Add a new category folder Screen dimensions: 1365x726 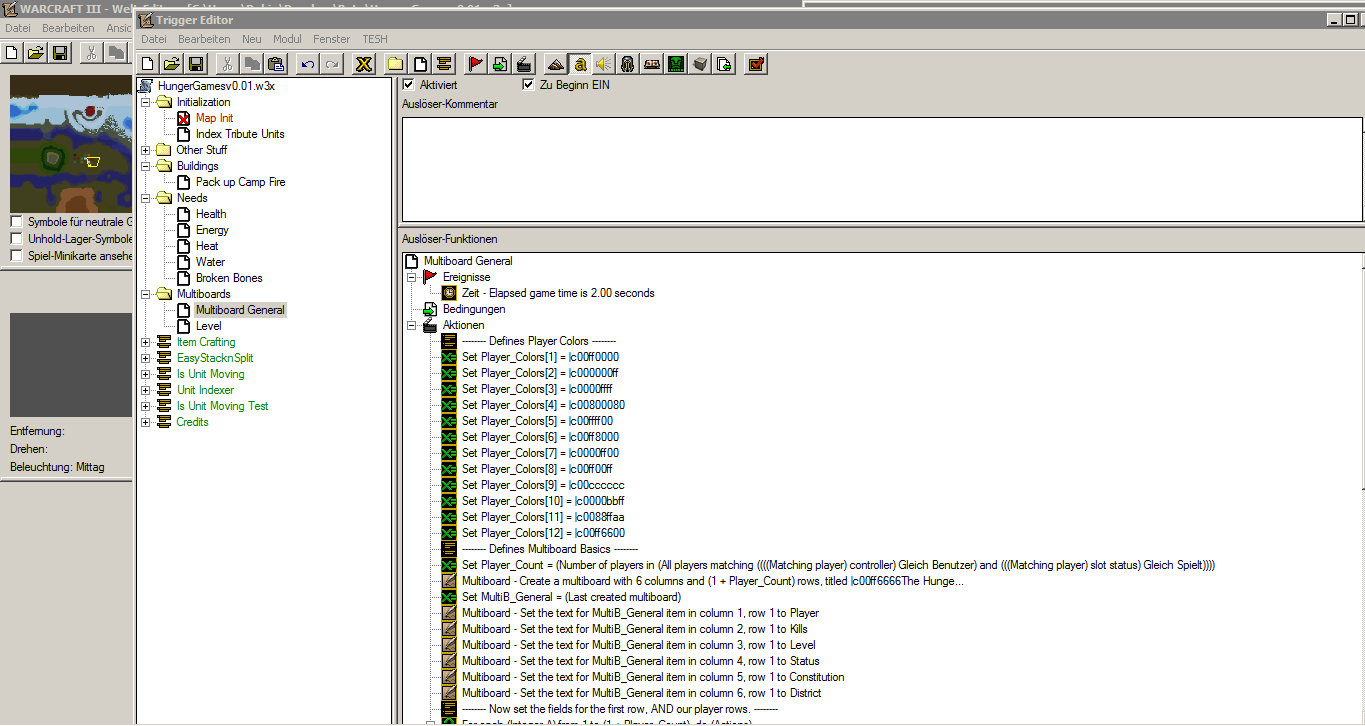coord(396,64)
